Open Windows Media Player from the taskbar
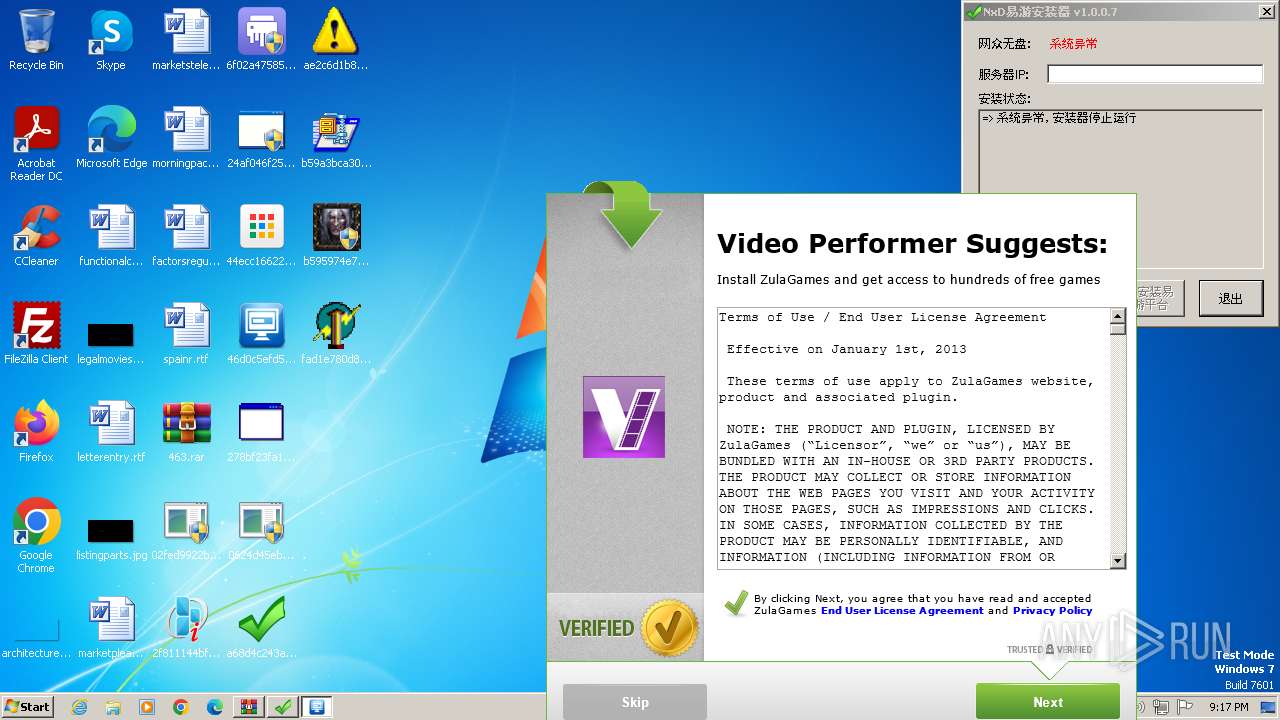 tap(147, 707)
